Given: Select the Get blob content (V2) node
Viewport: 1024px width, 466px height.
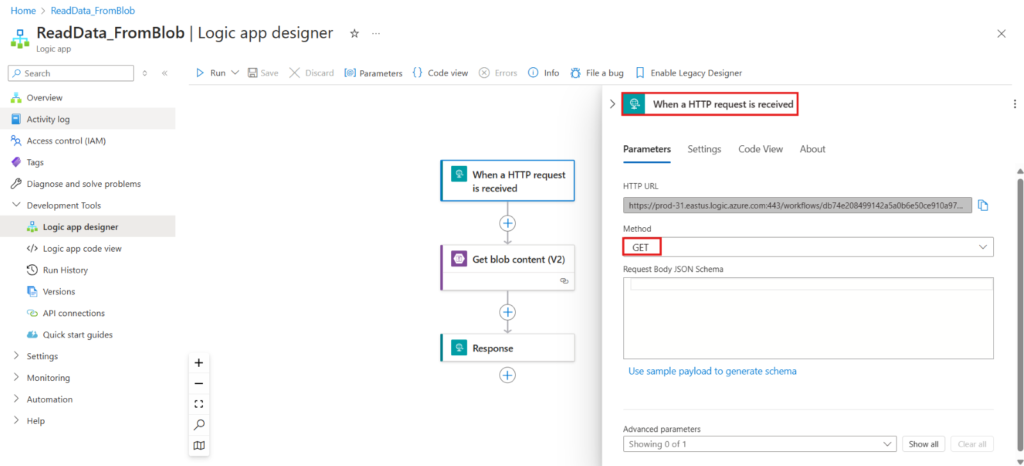Looking at the screenshot, I should tap(507, 268).
